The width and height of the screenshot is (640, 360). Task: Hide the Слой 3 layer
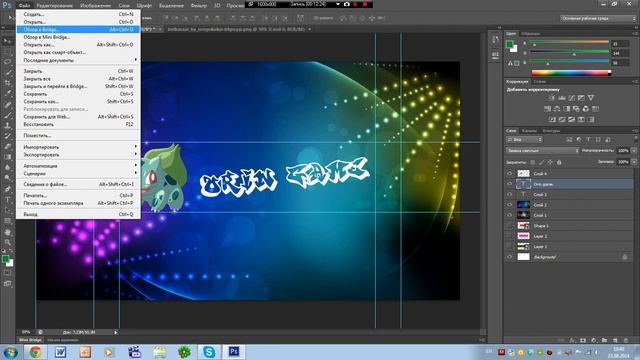pyautogui.click(x=509, y=194)
